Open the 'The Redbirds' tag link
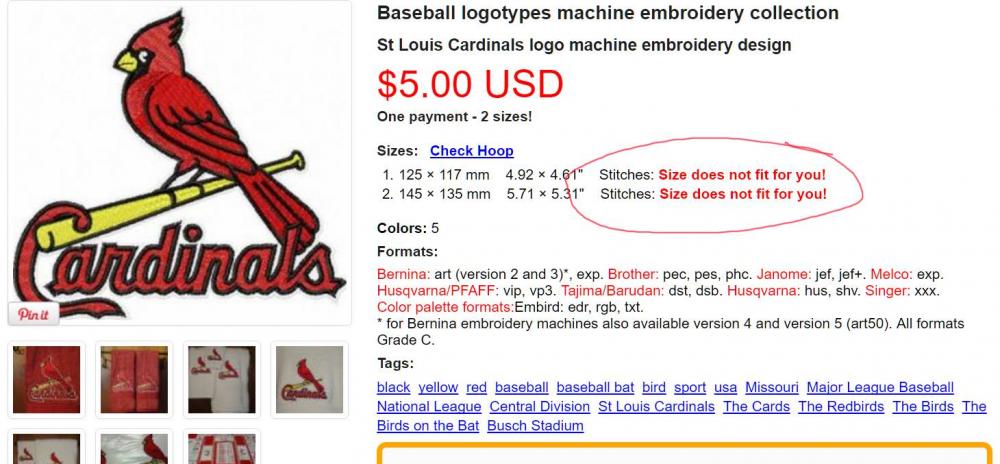The width and height of the screenshot is (1000, 464). click(x=841, y=406)
